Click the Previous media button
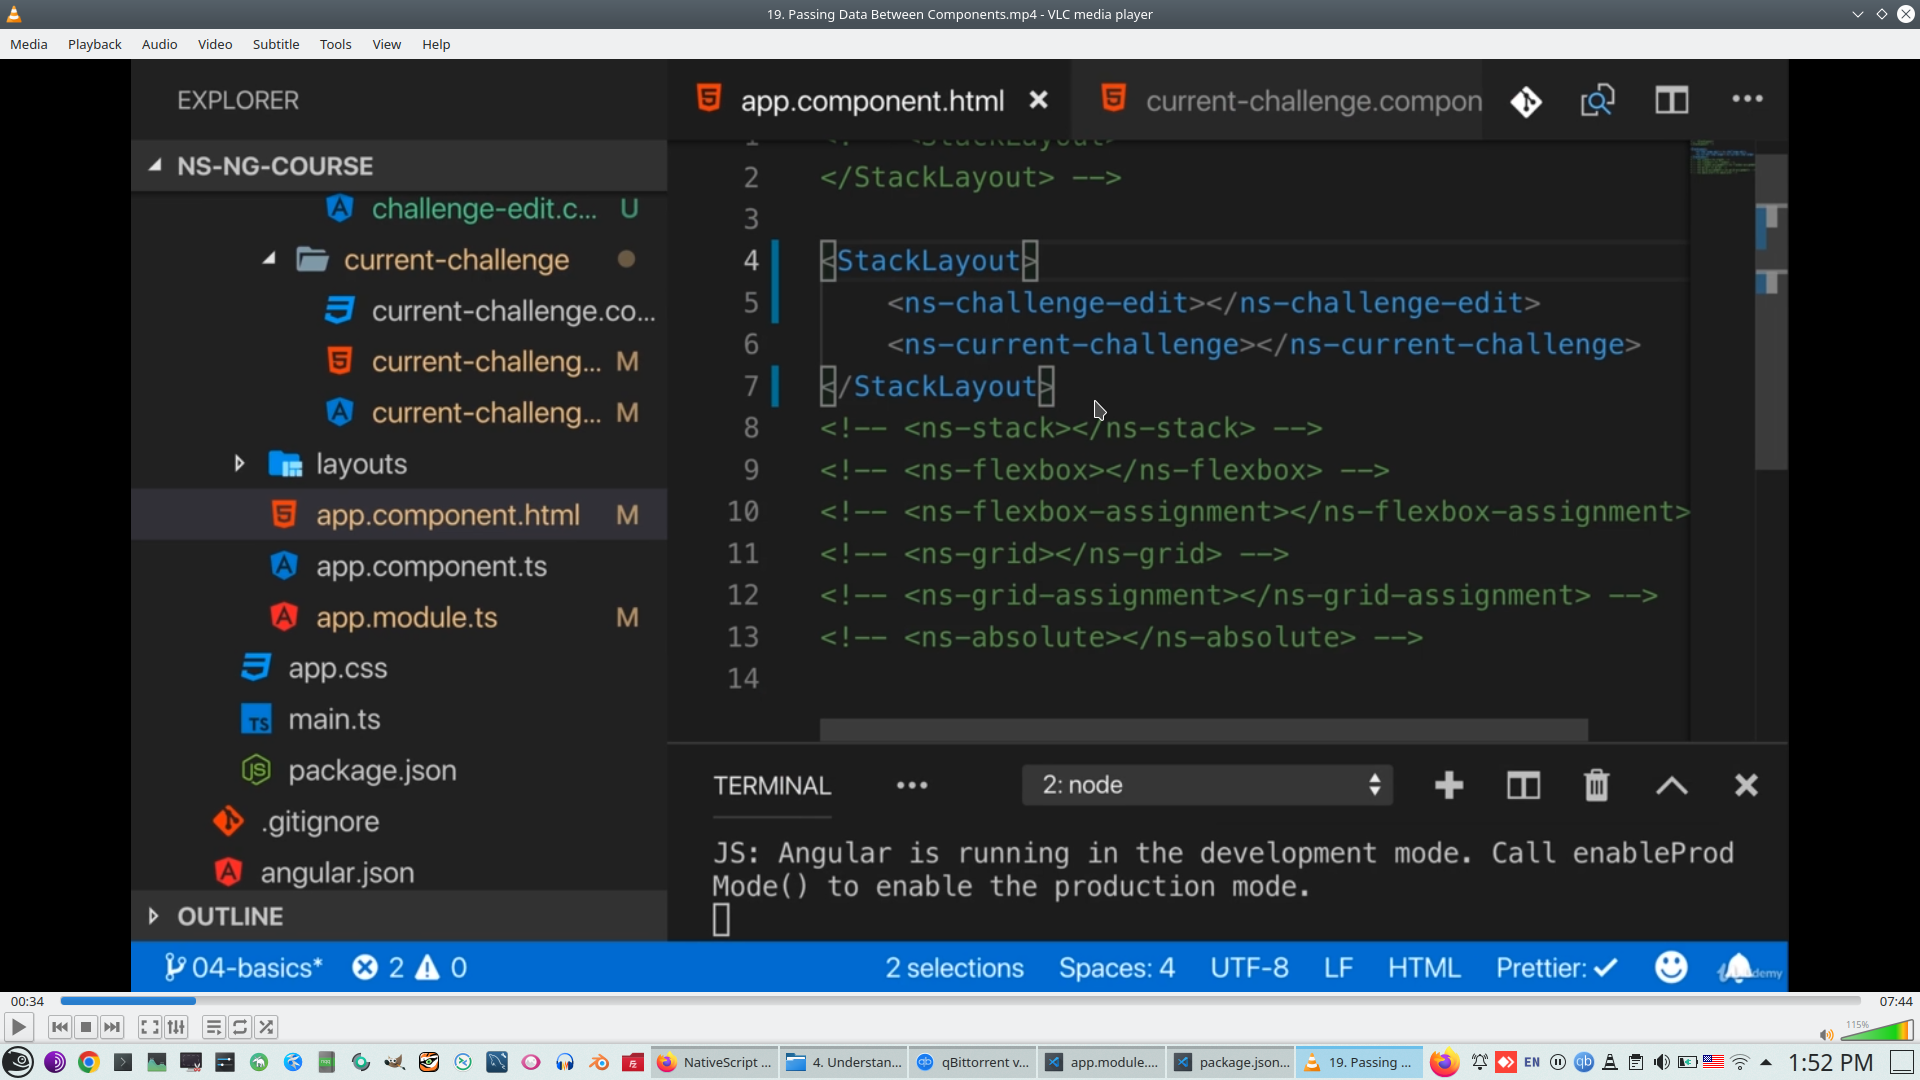 point(59,1027)
